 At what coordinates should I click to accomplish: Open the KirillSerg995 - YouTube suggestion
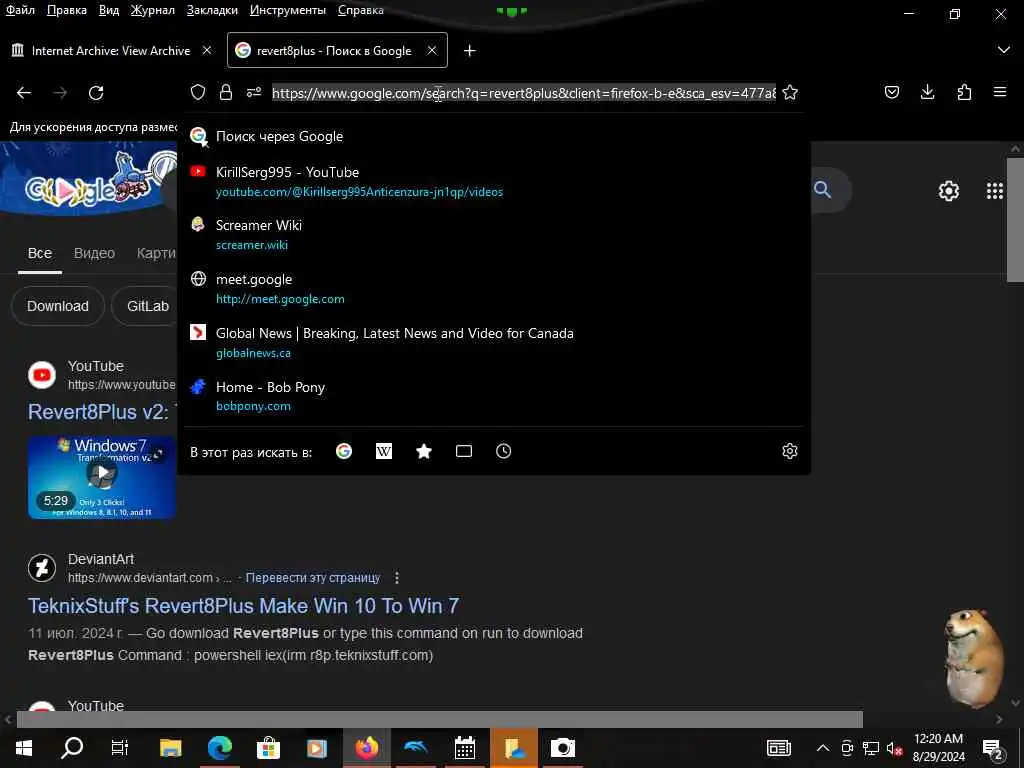pyautogui.click(x=494, y=182)
